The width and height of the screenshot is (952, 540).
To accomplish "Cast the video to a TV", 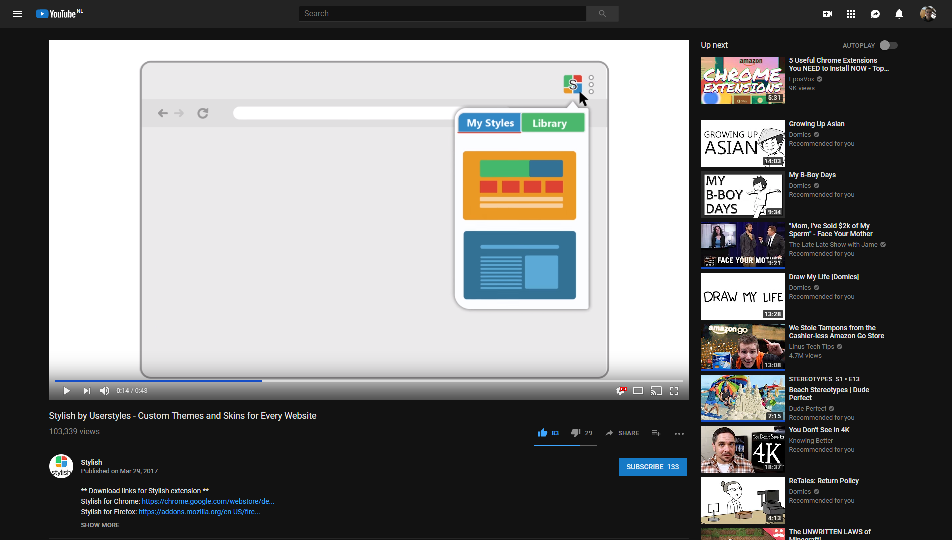I will [x=656, y=391].
